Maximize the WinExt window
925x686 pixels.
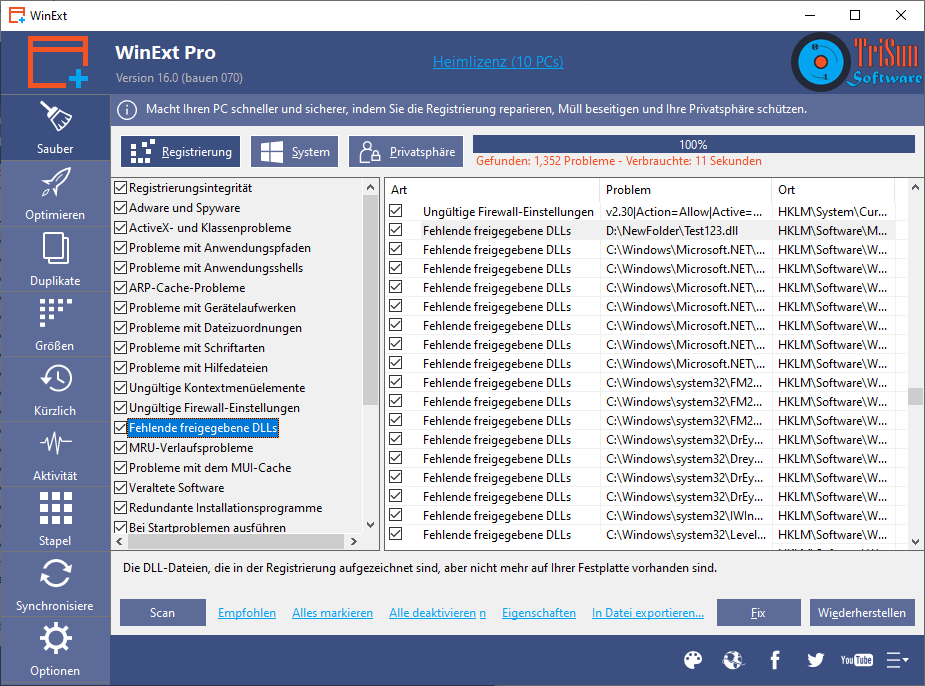855,15
